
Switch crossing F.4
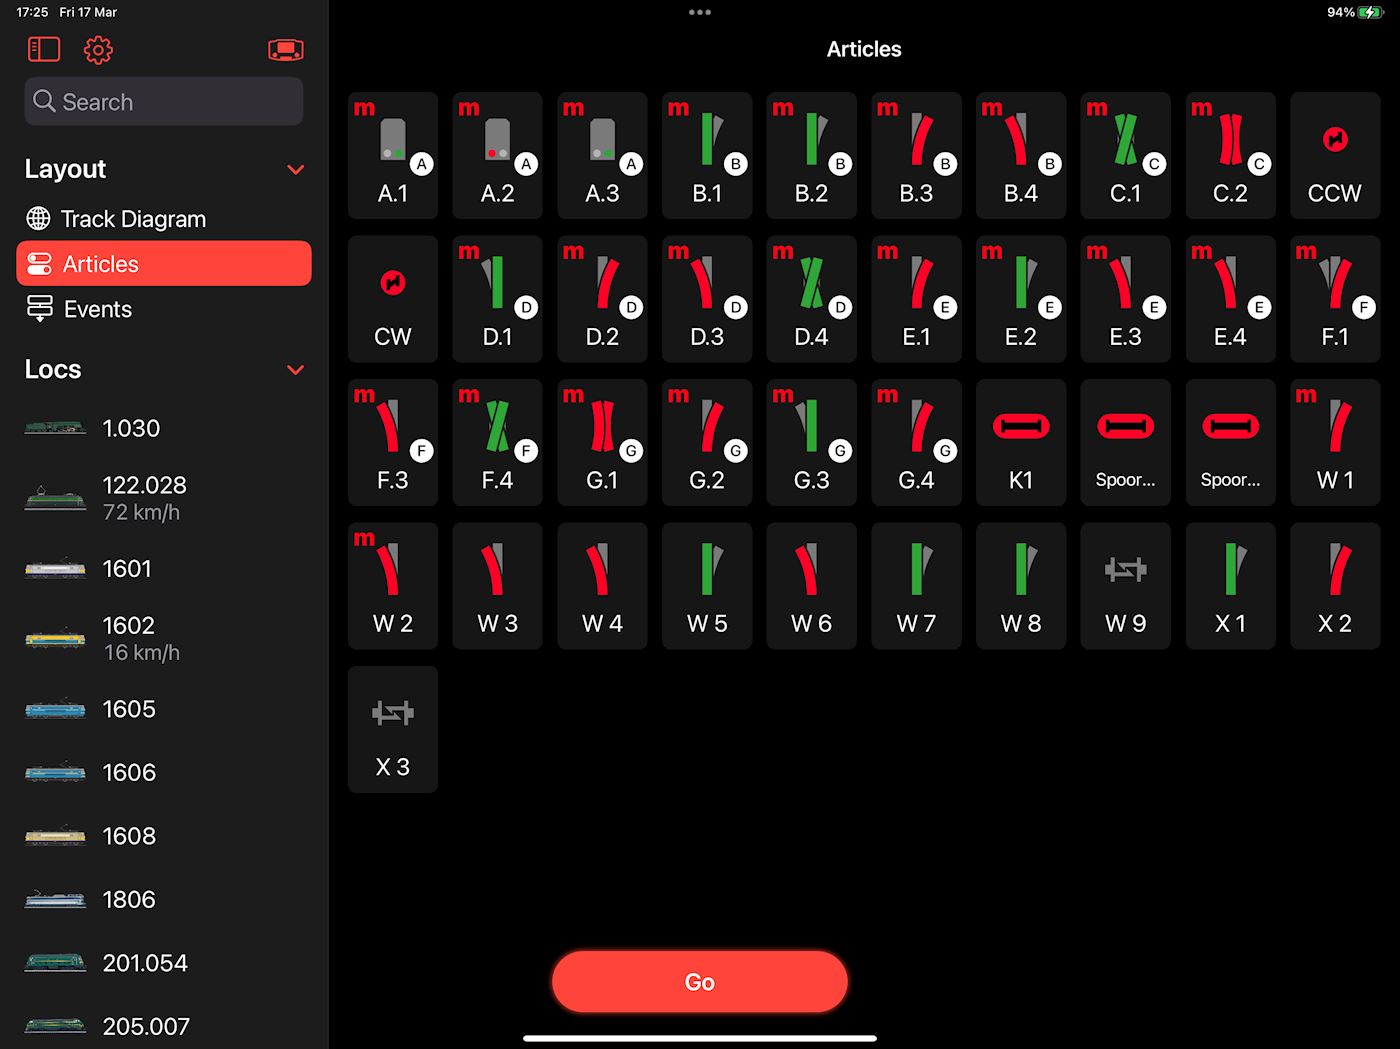[497, 442]
